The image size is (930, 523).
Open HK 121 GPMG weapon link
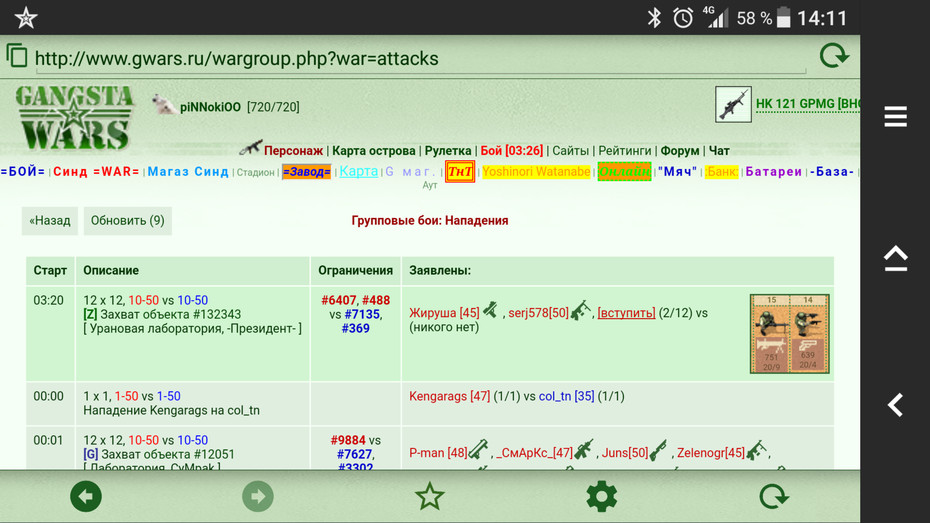[808, 104]
